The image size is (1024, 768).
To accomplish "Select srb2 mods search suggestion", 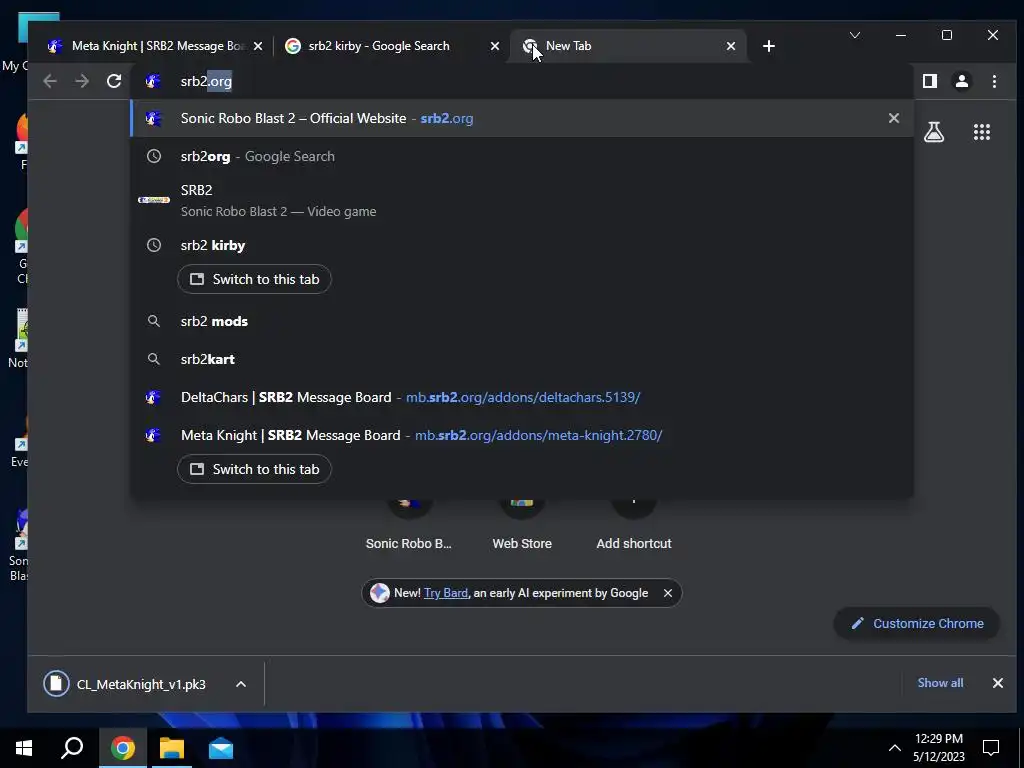I will click(522, 321).
